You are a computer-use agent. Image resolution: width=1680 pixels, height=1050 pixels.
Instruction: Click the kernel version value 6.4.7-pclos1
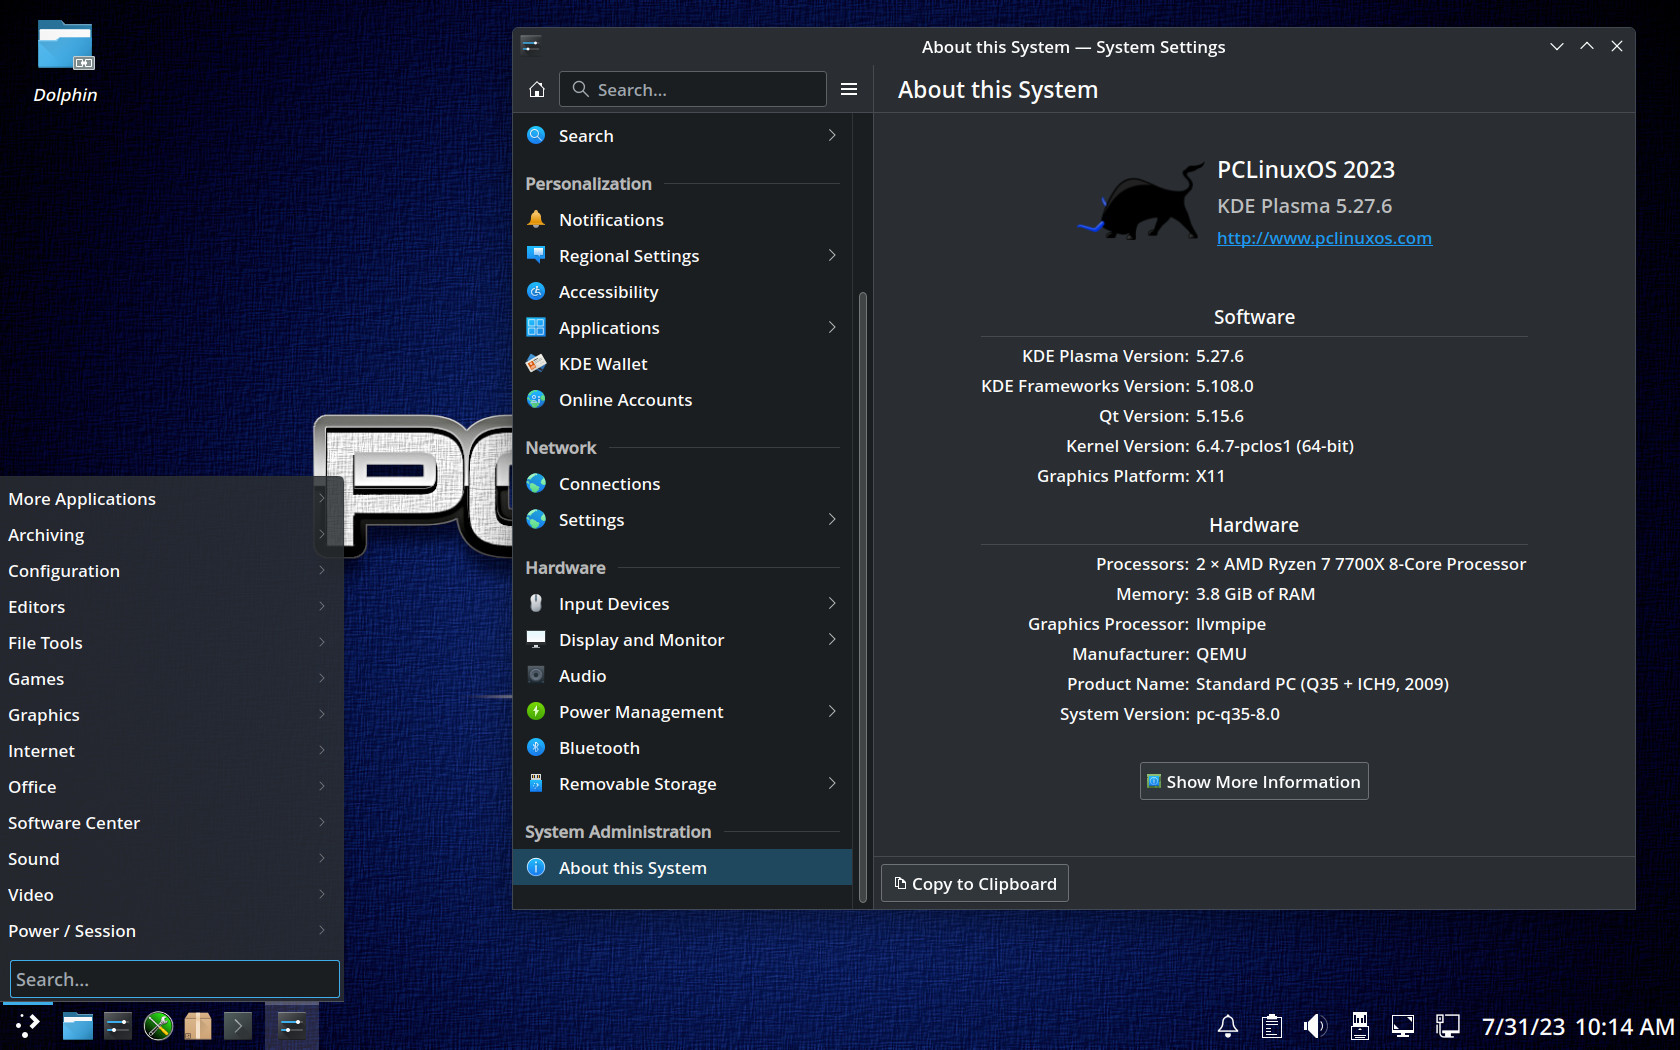(x=1275, y=446)
